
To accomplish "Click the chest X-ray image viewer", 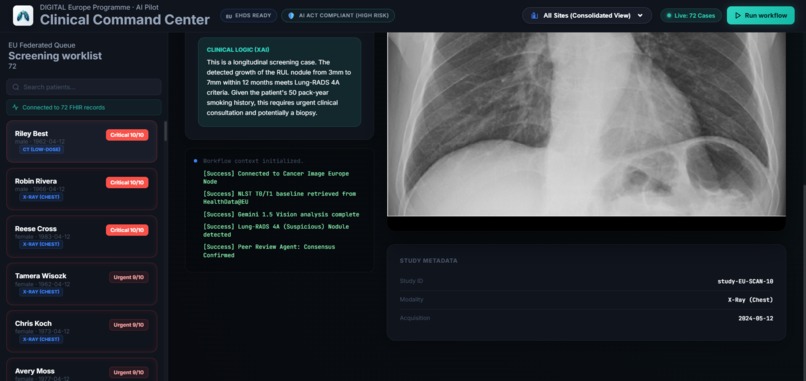I will coord(586,124).
